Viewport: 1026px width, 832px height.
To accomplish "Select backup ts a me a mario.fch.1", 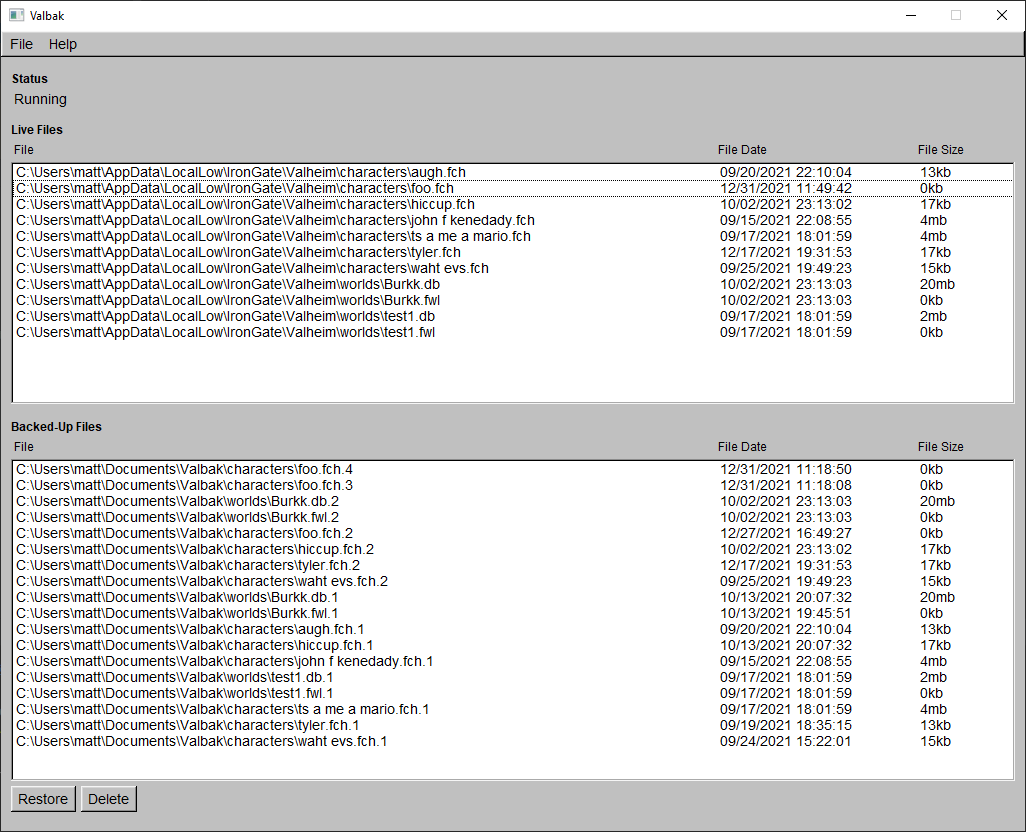I will click(x=513, y=710).
